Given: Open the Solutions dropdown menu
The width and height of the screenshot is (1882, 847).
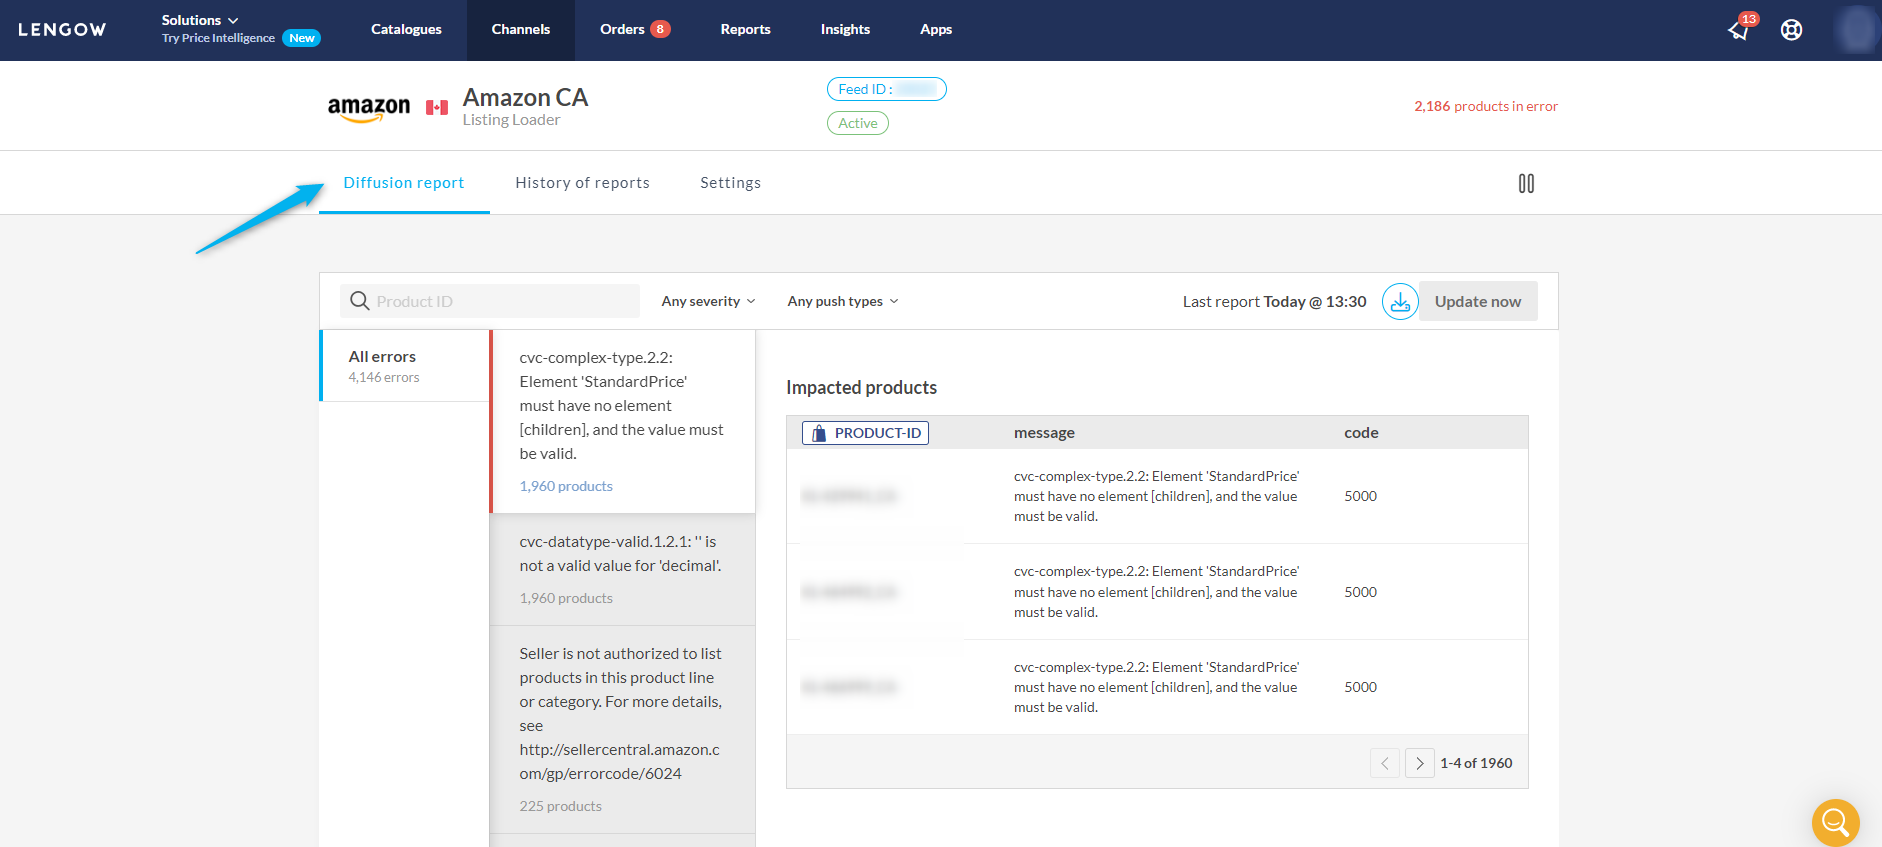Looking at the screenshot, I should pyautogui.click(x=200, y=20).
